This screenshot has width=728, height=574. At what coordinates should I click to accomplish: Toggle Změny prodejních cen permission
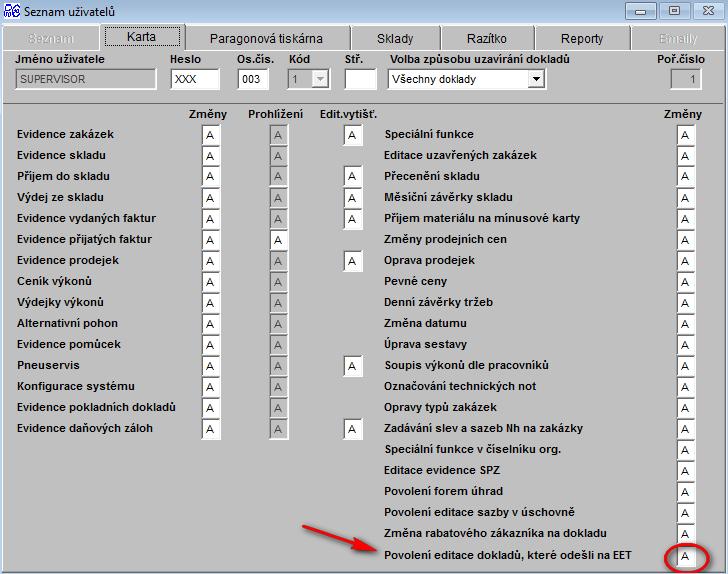pyautogui.click(x=685, y=240)
